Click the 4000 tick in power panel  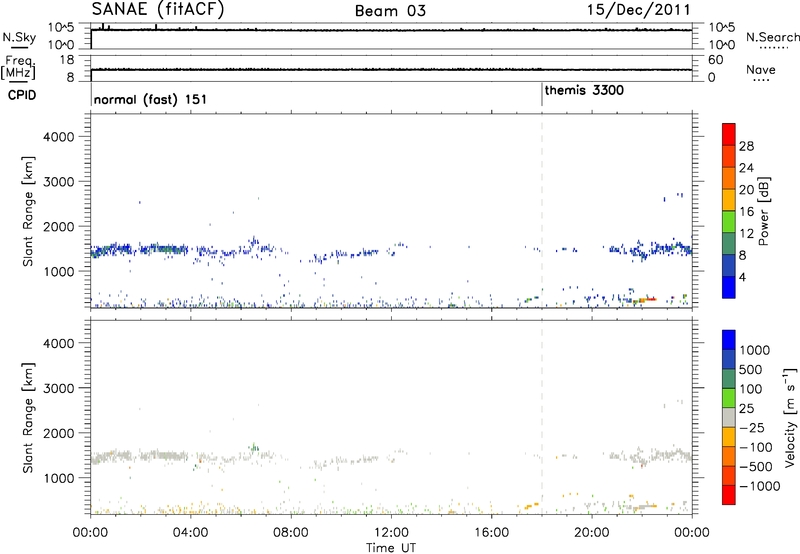click(x=59, y=137)
